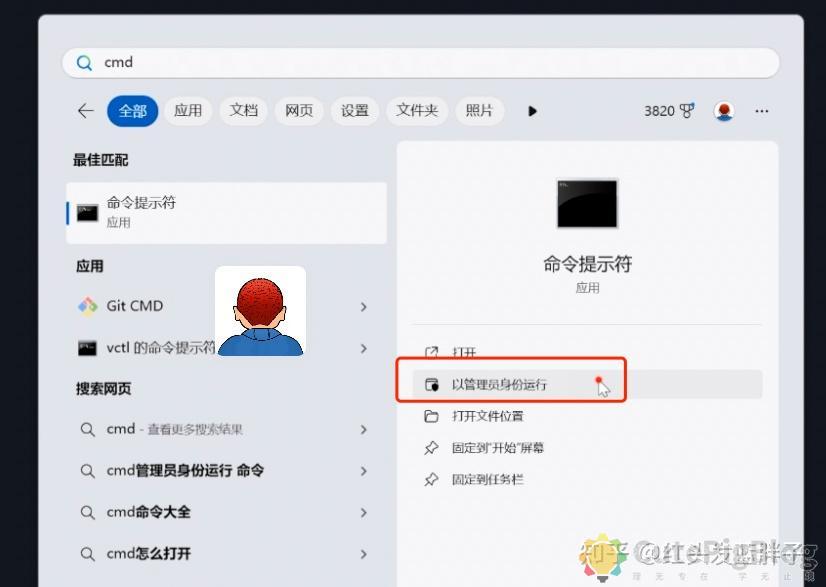Expand the cmd命令大全 search suggestion
This screenshot has height=587, width=826.
tap(363, 512)
